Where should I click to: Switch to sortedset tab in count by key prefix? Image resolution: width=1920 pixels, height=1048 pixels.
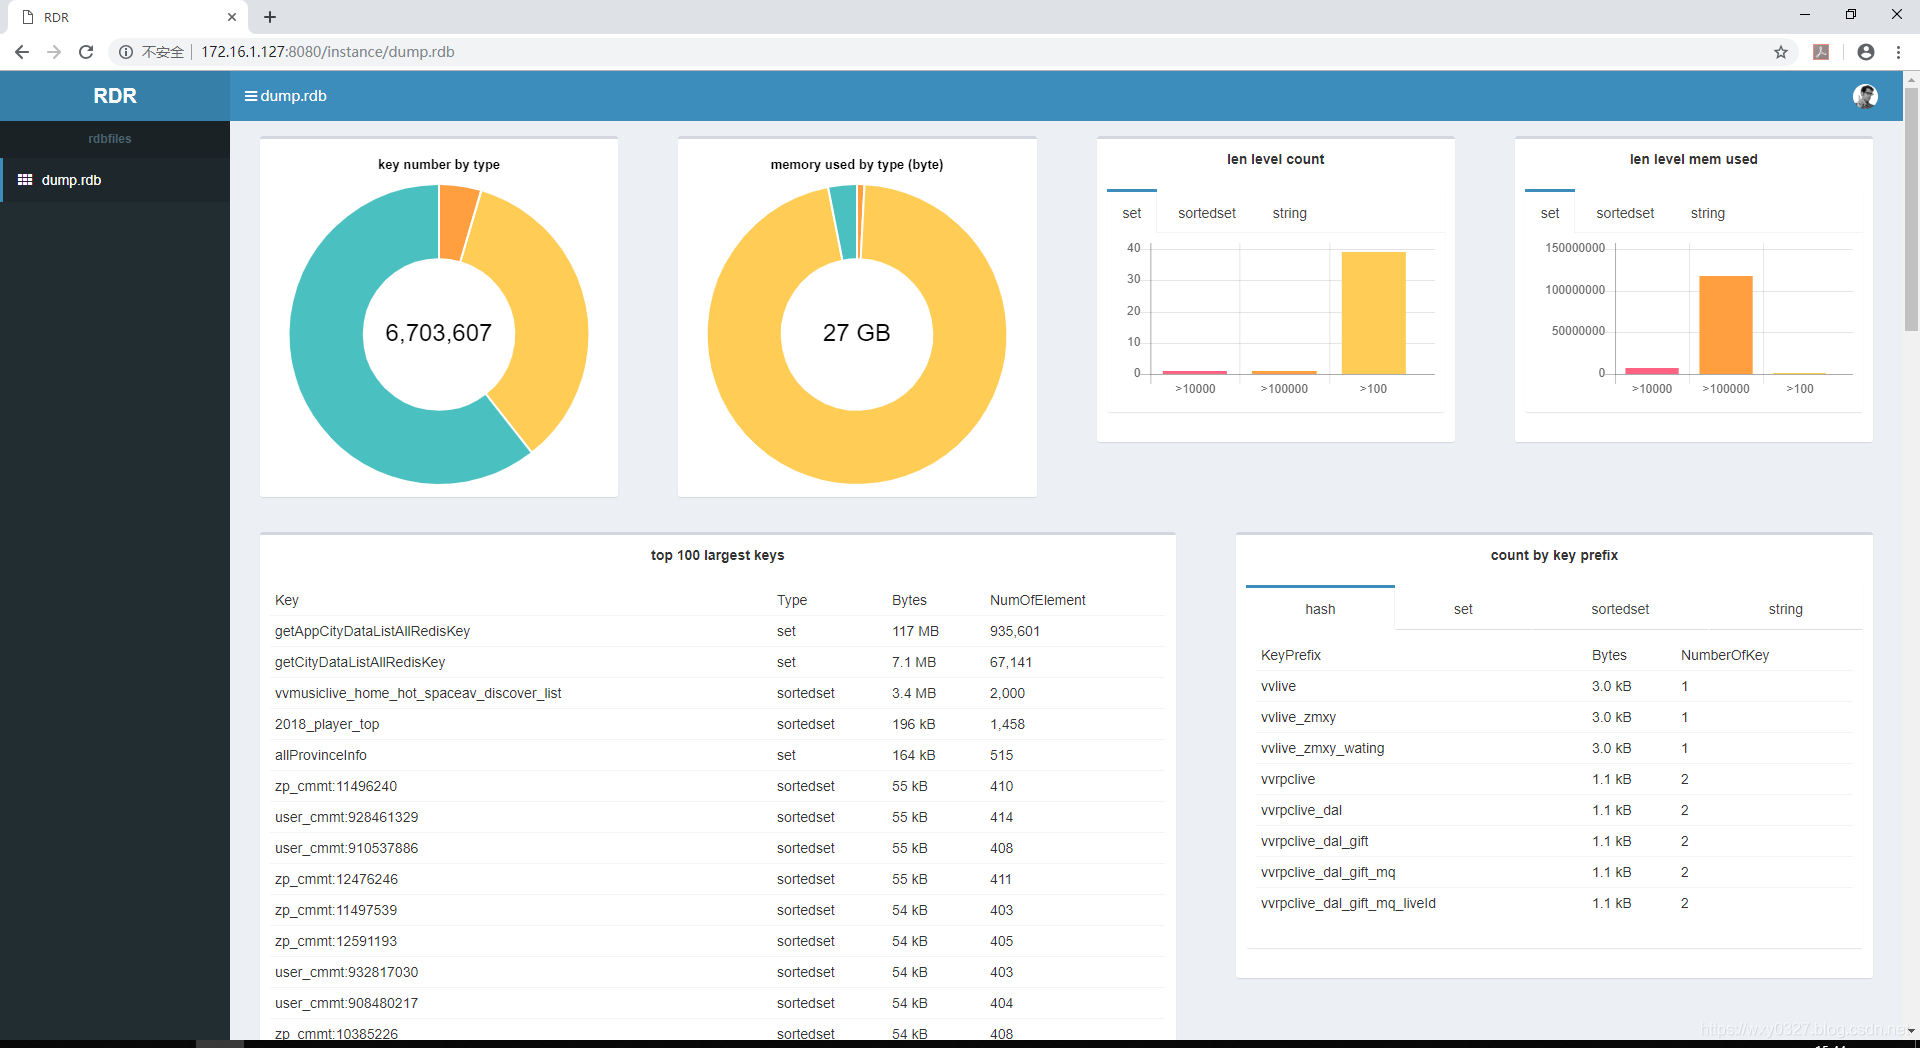point(1620,609)
